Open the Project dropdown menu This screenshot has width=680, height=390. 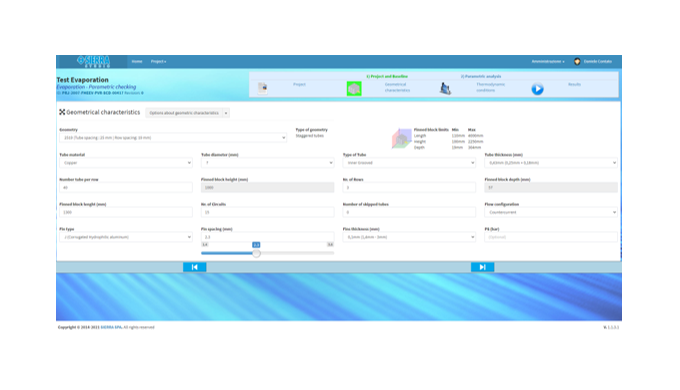[158, 62]
